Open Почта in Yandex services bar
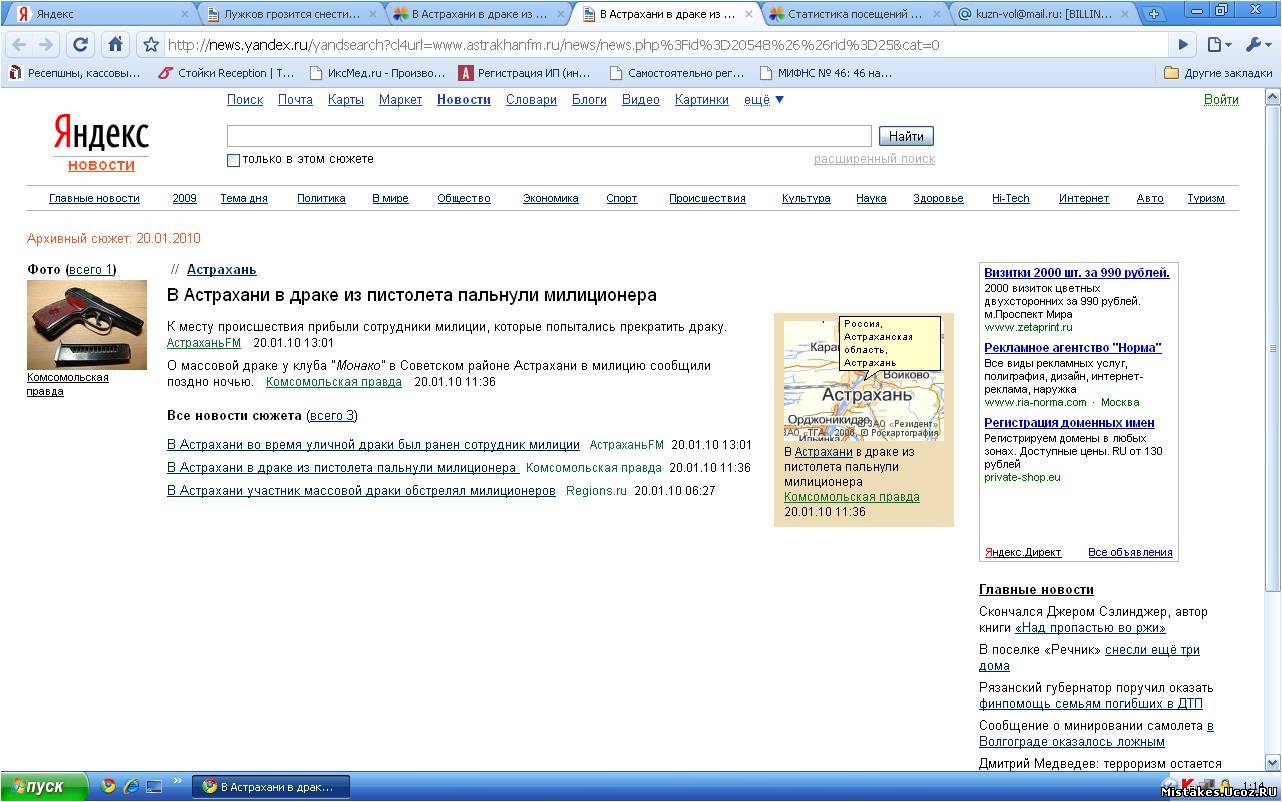Viewport: 1282px width, 802px height. coord(295,99)
